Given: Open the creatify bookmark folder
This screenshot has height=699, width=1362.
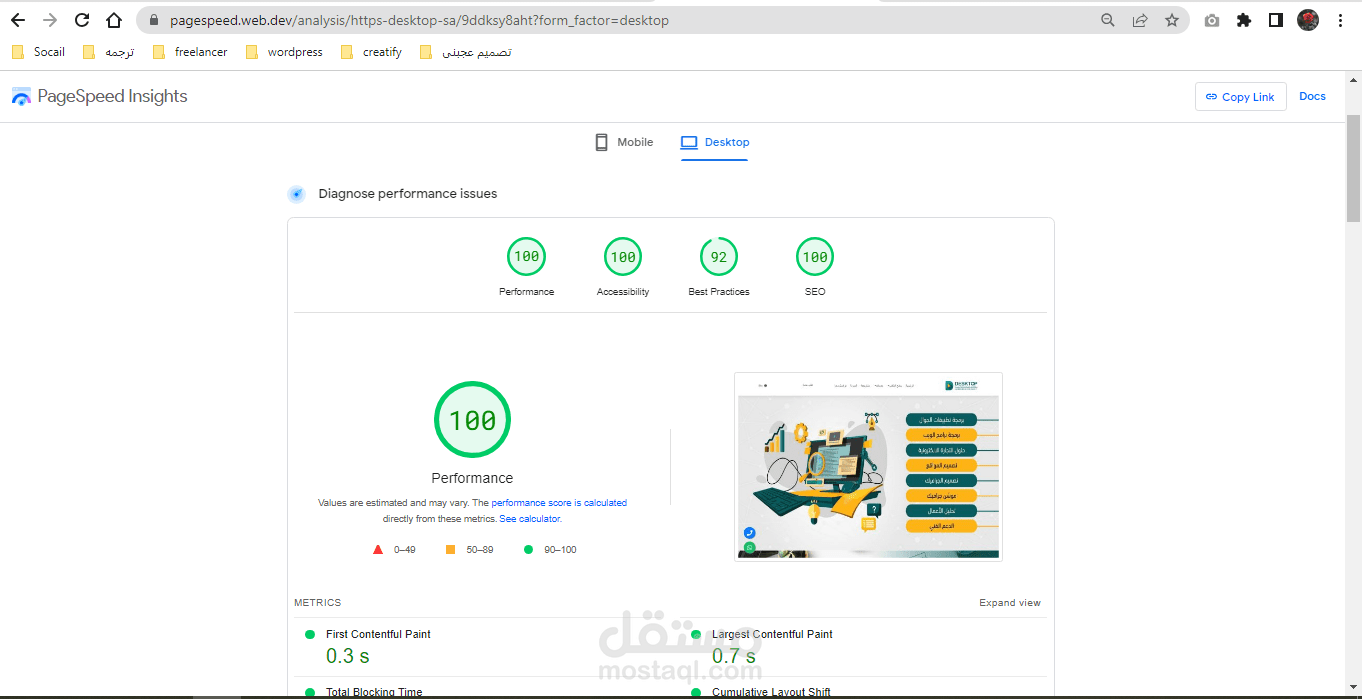Looking at the screenshot, I should pos(371,52).
